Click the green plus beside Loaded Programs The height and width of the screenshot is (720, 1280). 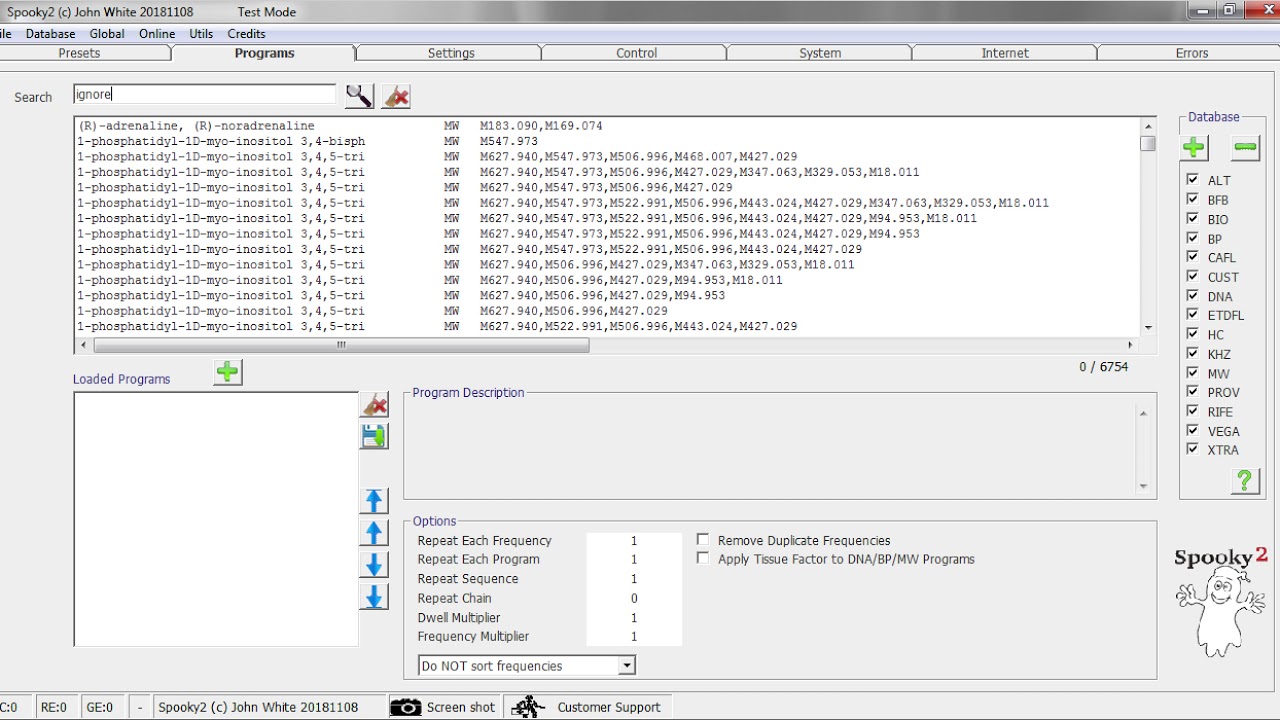[x=228, y=372]
